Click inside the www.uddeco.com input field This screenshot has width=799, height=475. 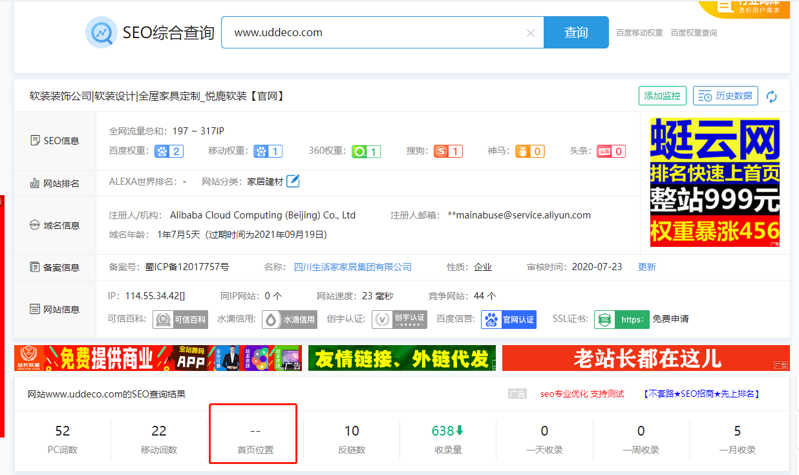pos(375,33)
